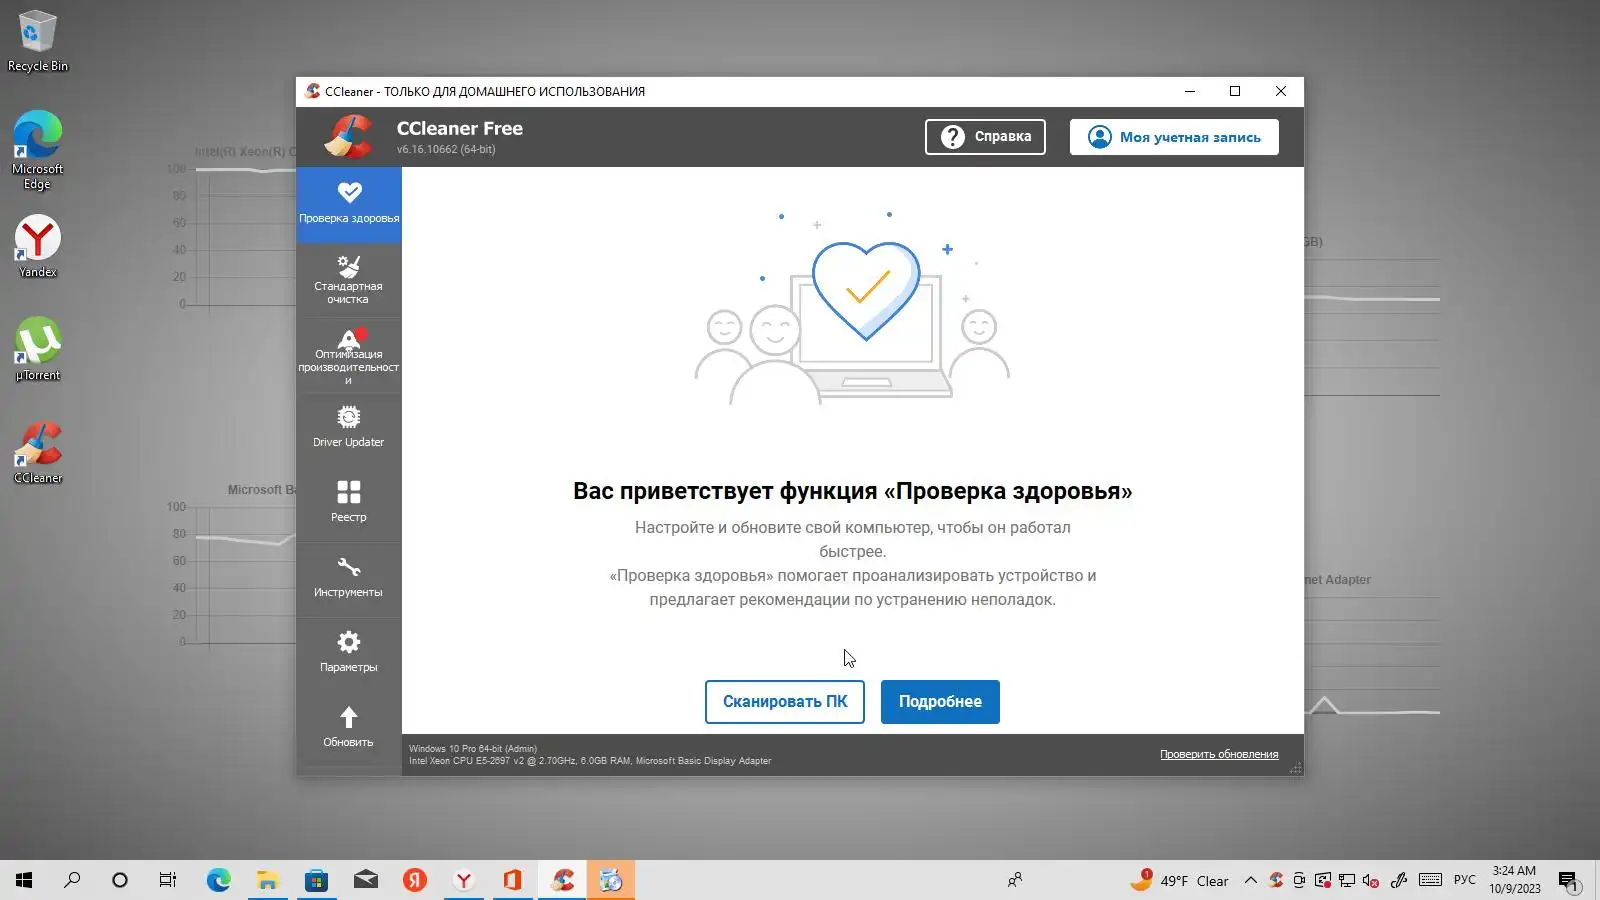Maximize the CCleaner window
Screen dimensions: 1600x900
(x=1235, y=91)
